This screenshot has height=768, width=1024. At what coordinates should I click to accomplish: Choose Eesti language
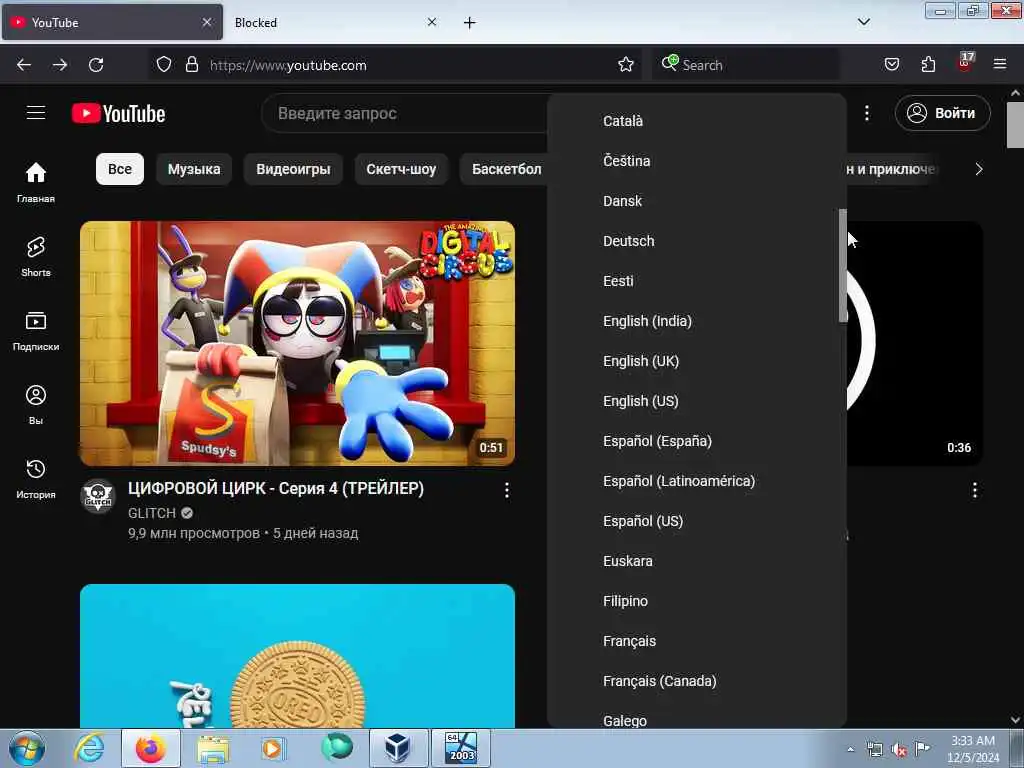click(697, 281)
